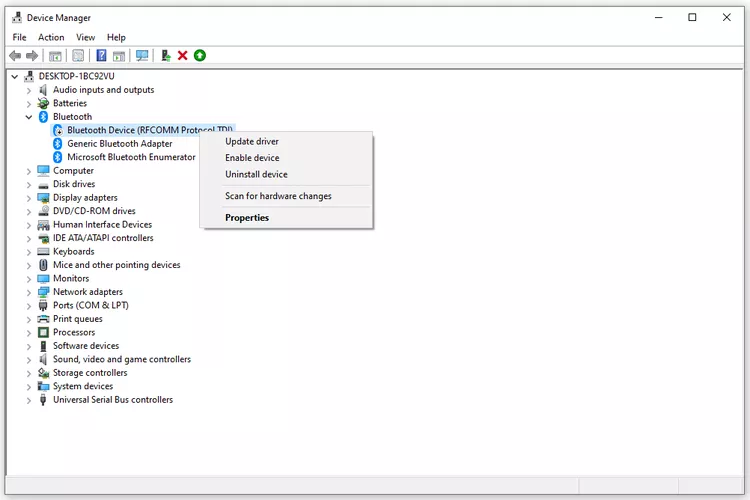
Task: Expand the IDE ATA/ATAPI controllers chevron
Action: [29, 238]
